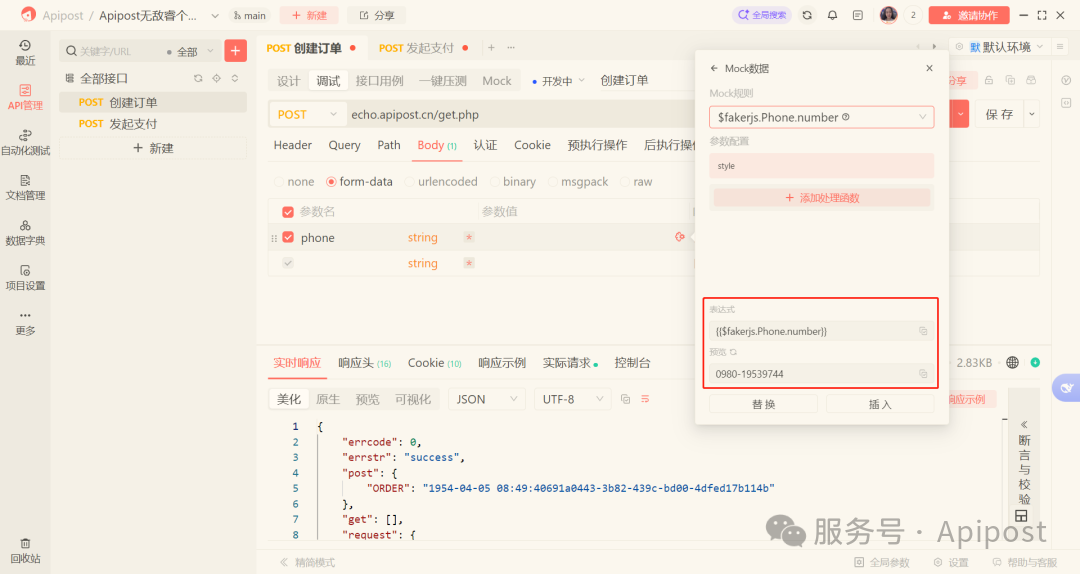Open the 最近 recent sidebar icon
The height and width of the screenshot is (574, 1080).
(25, 52)
